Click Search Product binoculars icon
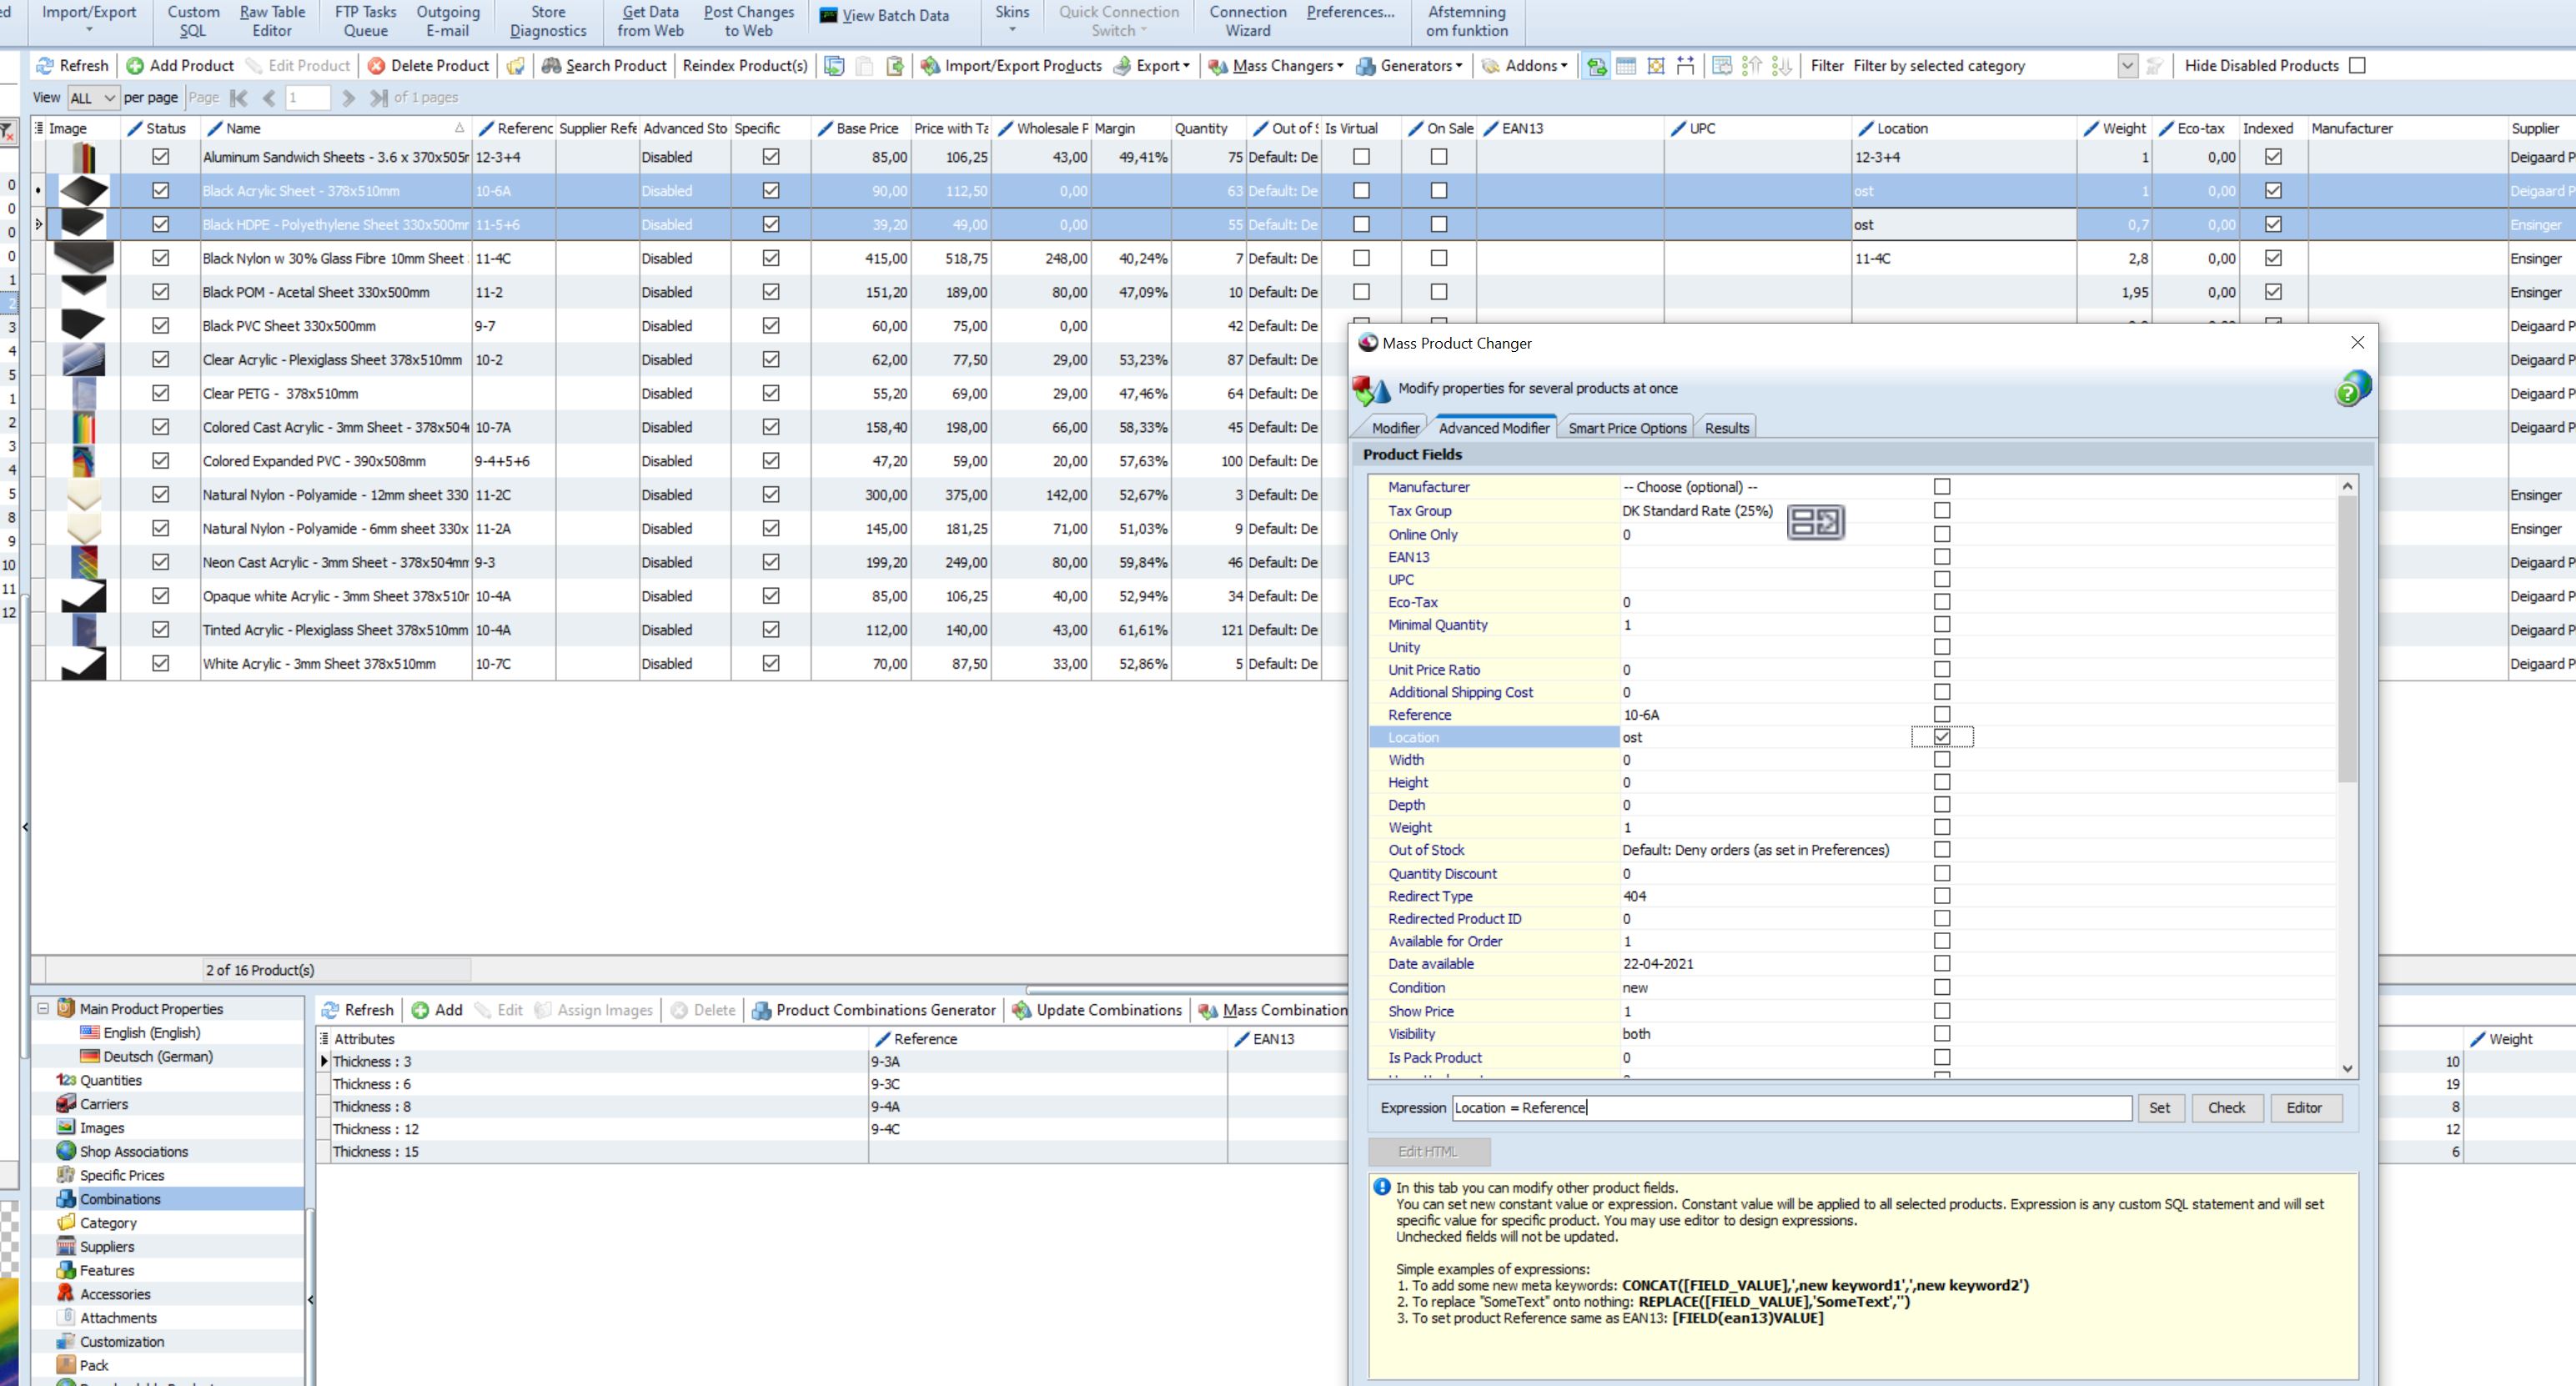Screen dimensions: 2576x1386 click(x=551, y=66)
